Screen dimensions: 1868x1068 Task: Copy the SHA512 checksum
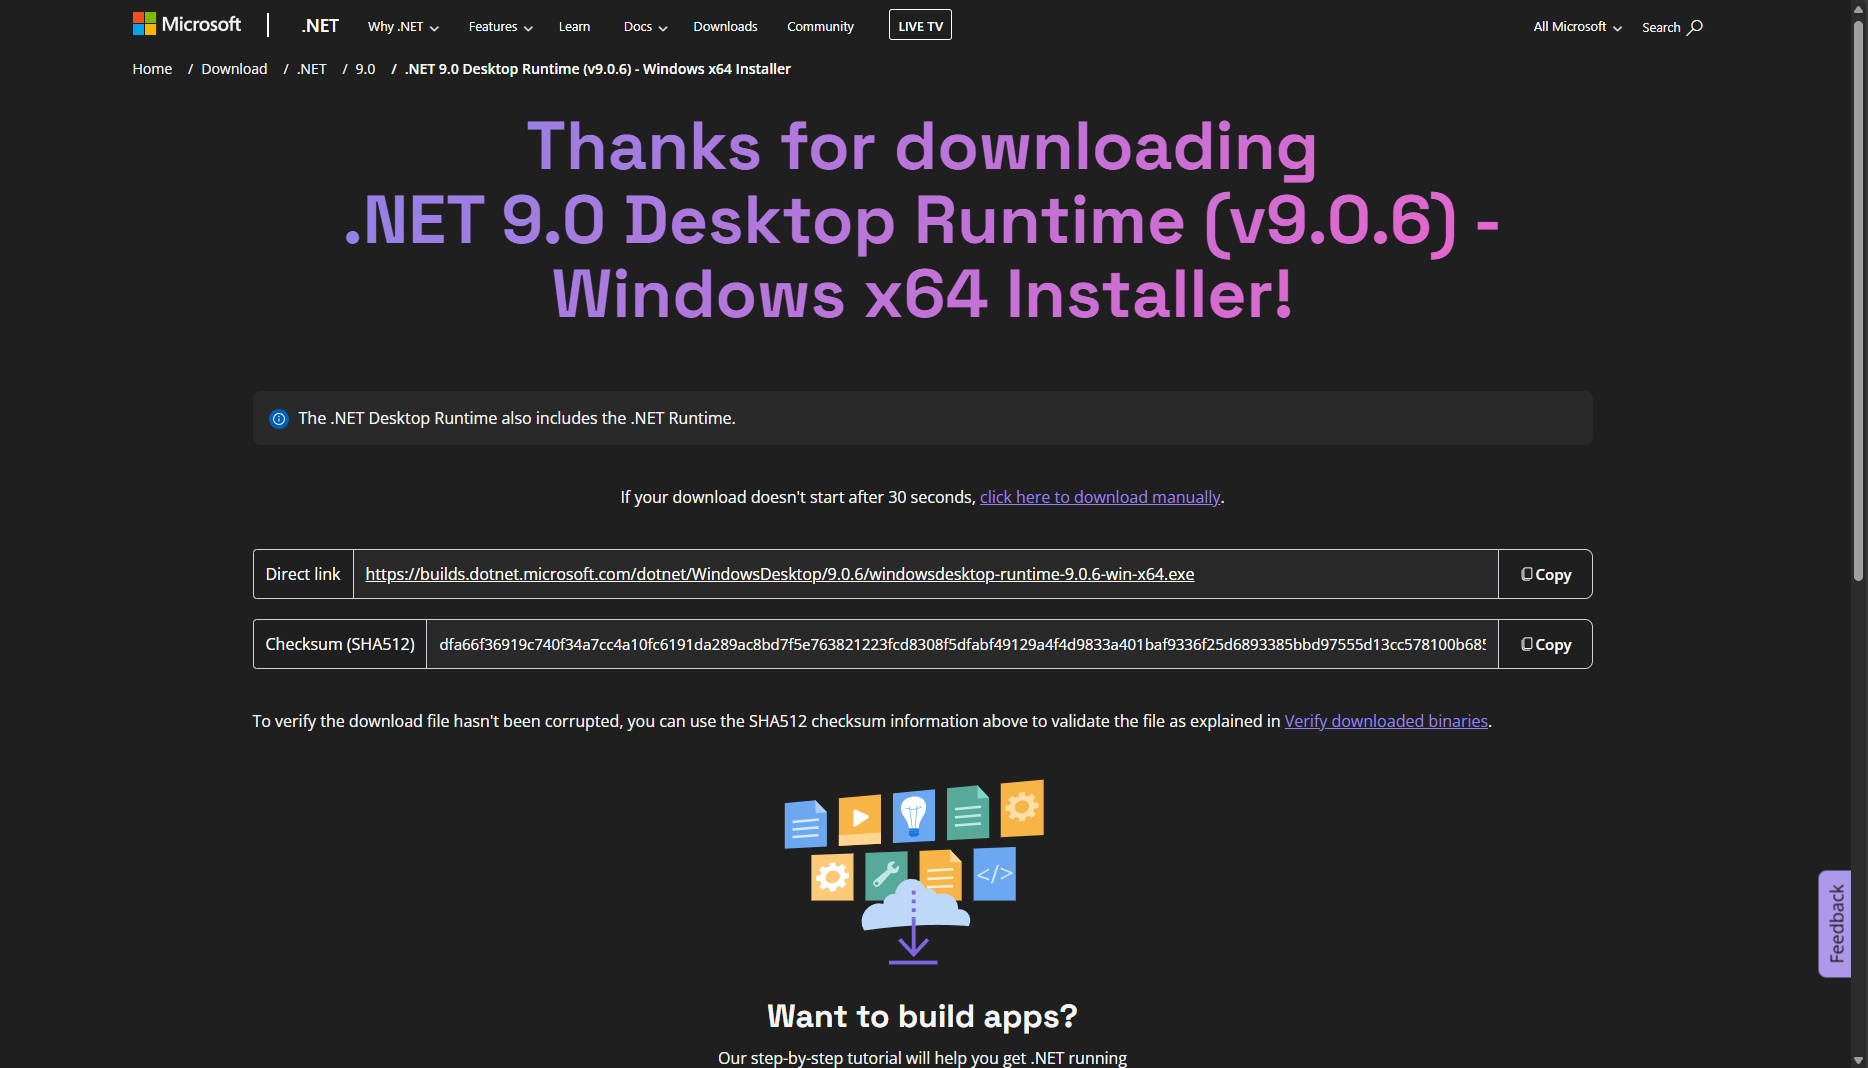tap(1545, 644)
